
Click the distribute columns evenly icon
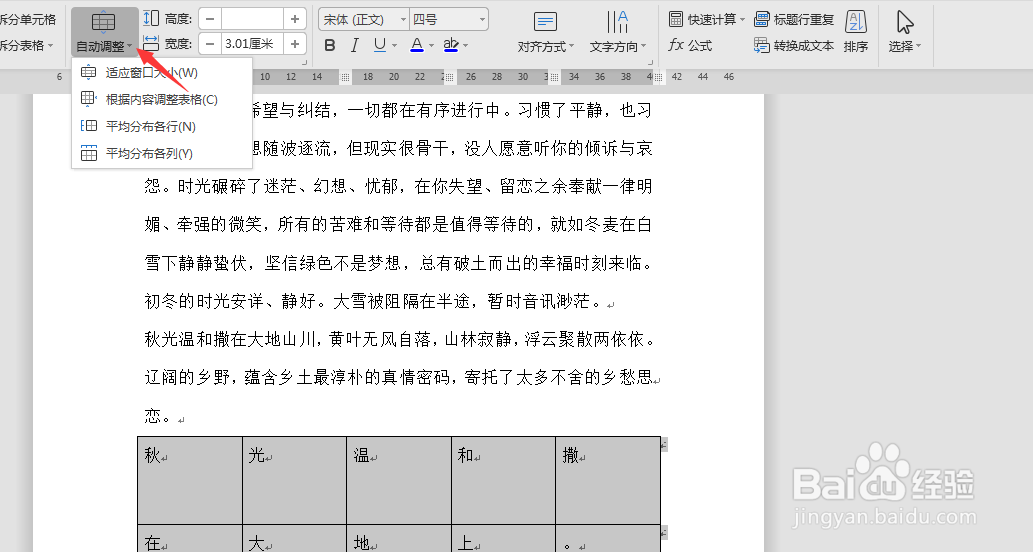[x=88, y=153]
